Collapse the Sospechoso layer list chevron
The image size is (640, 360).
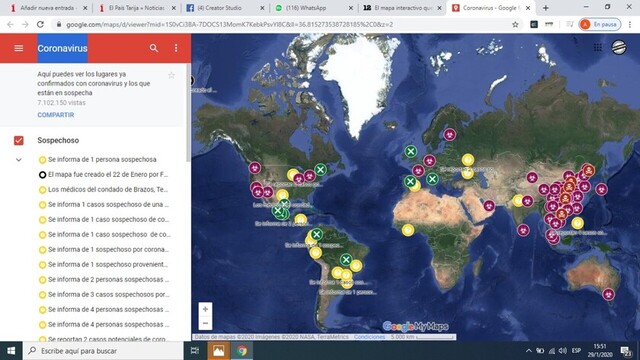19,160
